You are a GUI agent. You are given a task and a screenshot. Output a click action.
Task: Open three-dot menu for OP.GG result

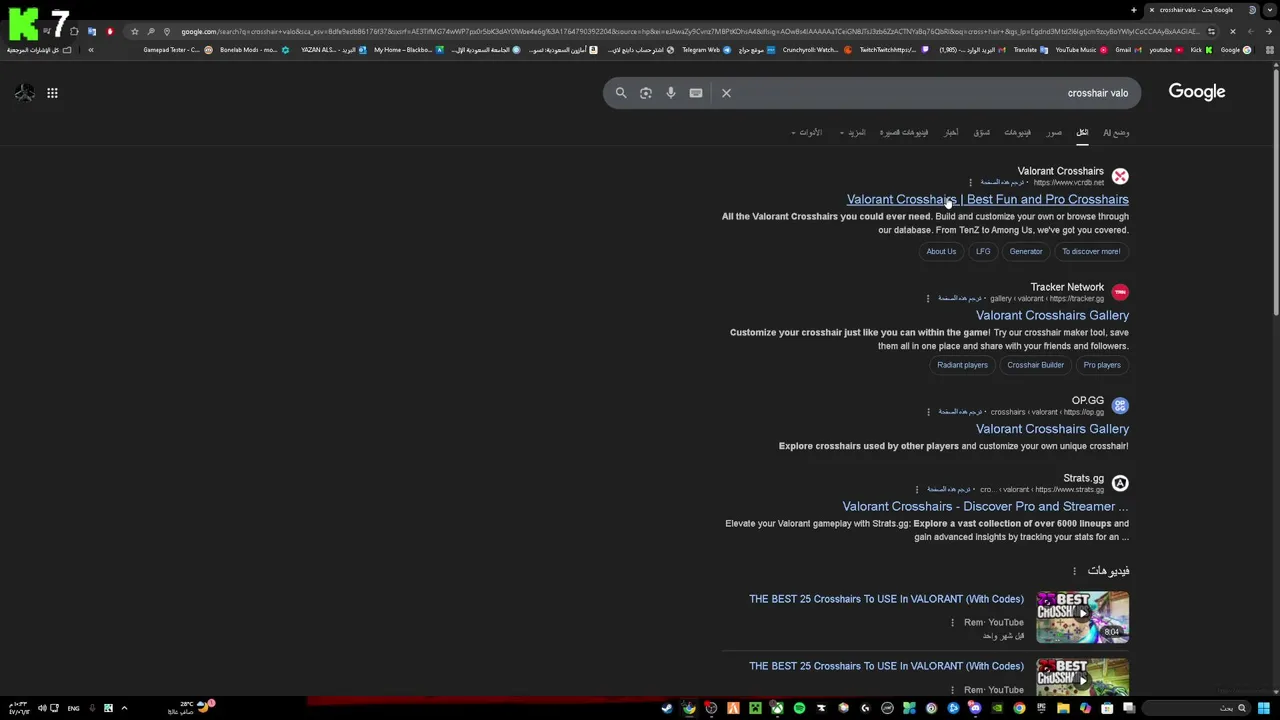[x=928, y=412]
